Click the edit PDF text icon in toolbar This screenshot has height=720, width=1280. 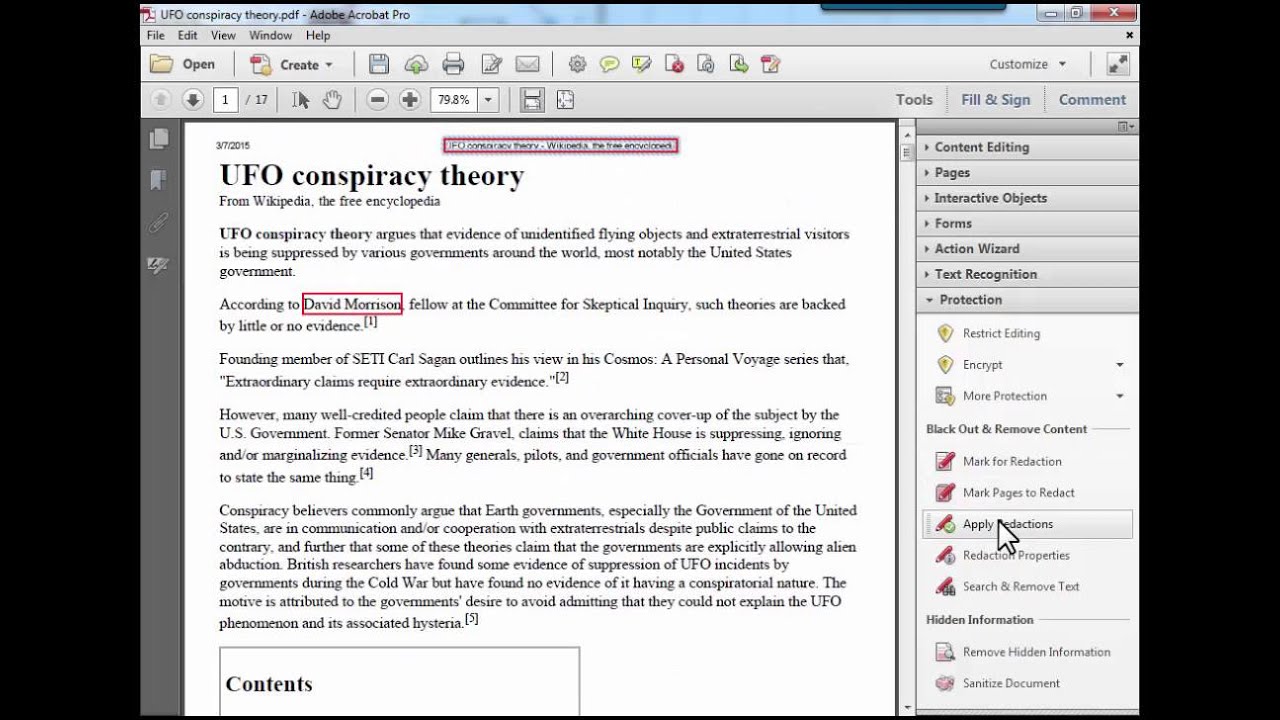click(x=770, y=64)
